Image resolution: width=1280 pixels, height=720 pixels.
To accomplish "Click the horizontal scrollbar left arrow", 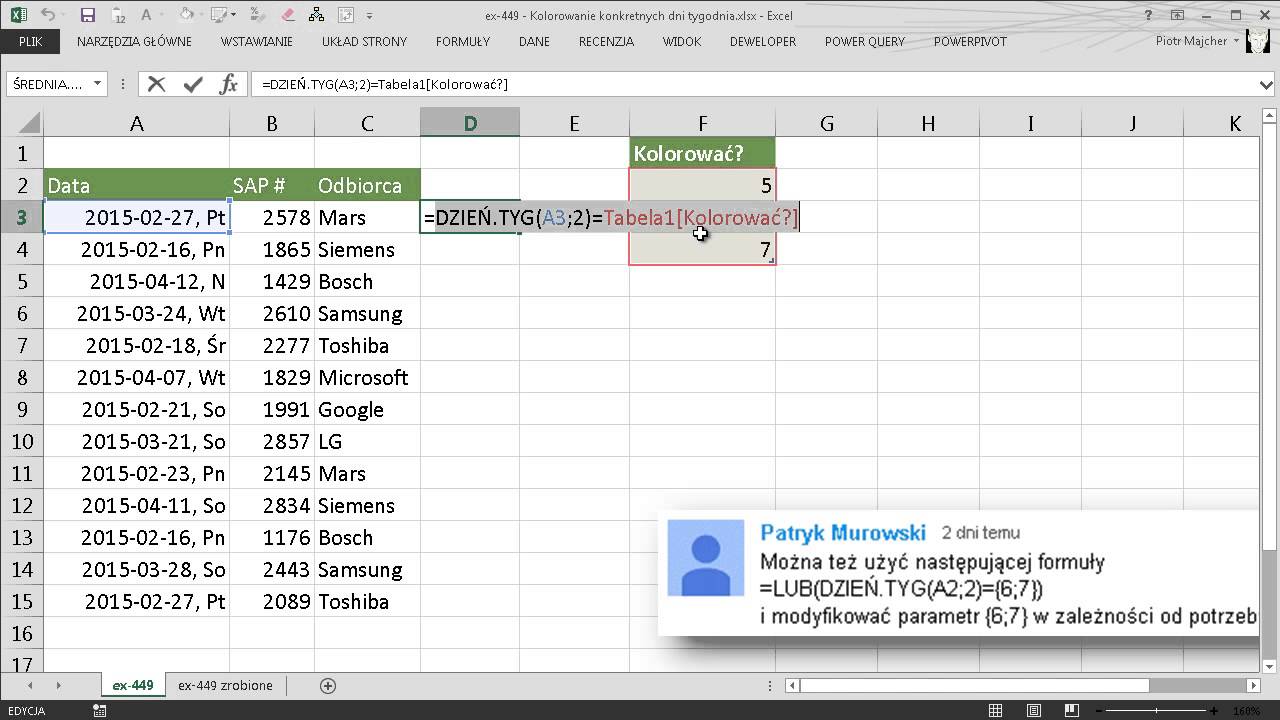I will tap(792, 685).
